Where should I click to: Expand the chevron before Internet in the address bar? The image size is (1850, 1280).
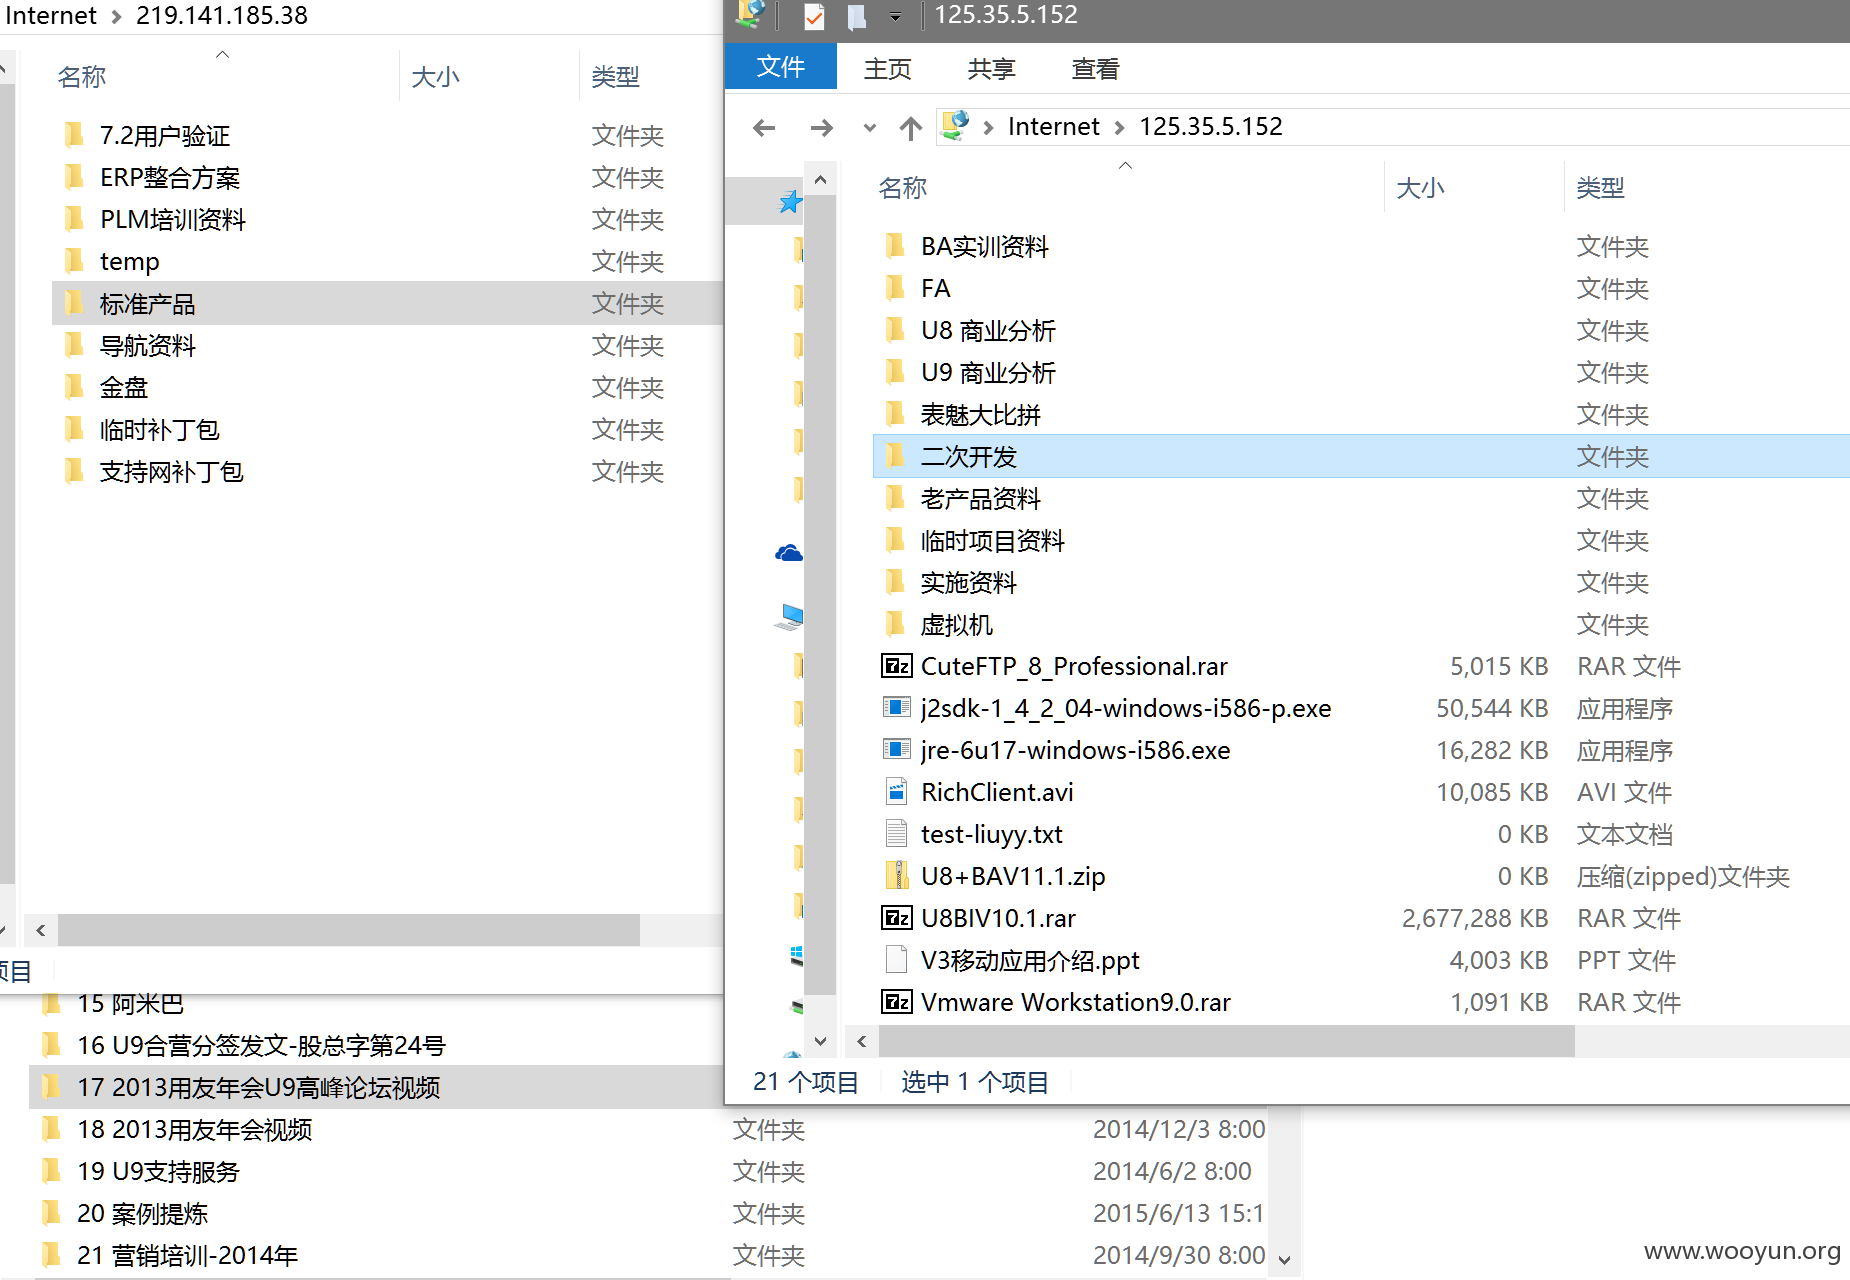click(988, 127)
